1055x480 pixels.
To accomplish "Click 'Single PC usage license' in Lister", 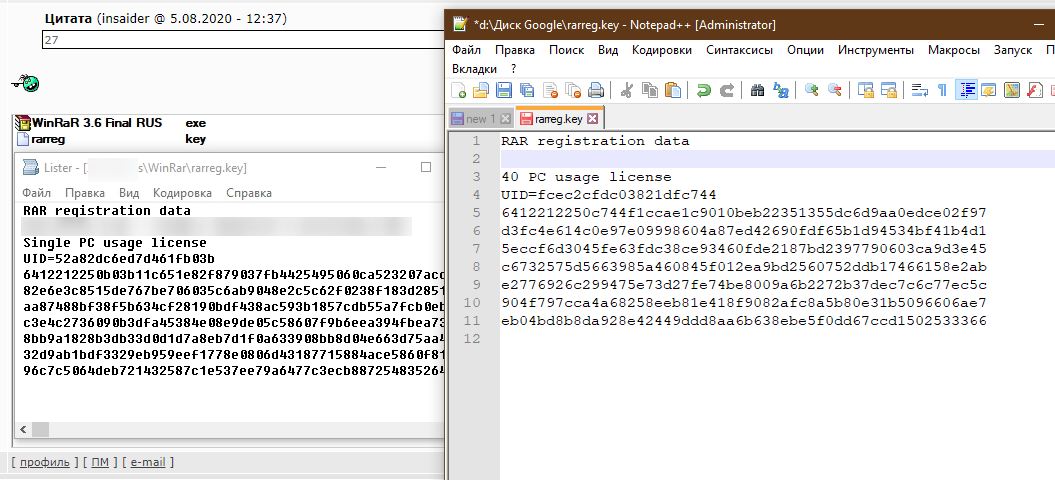I will (115, 242).
